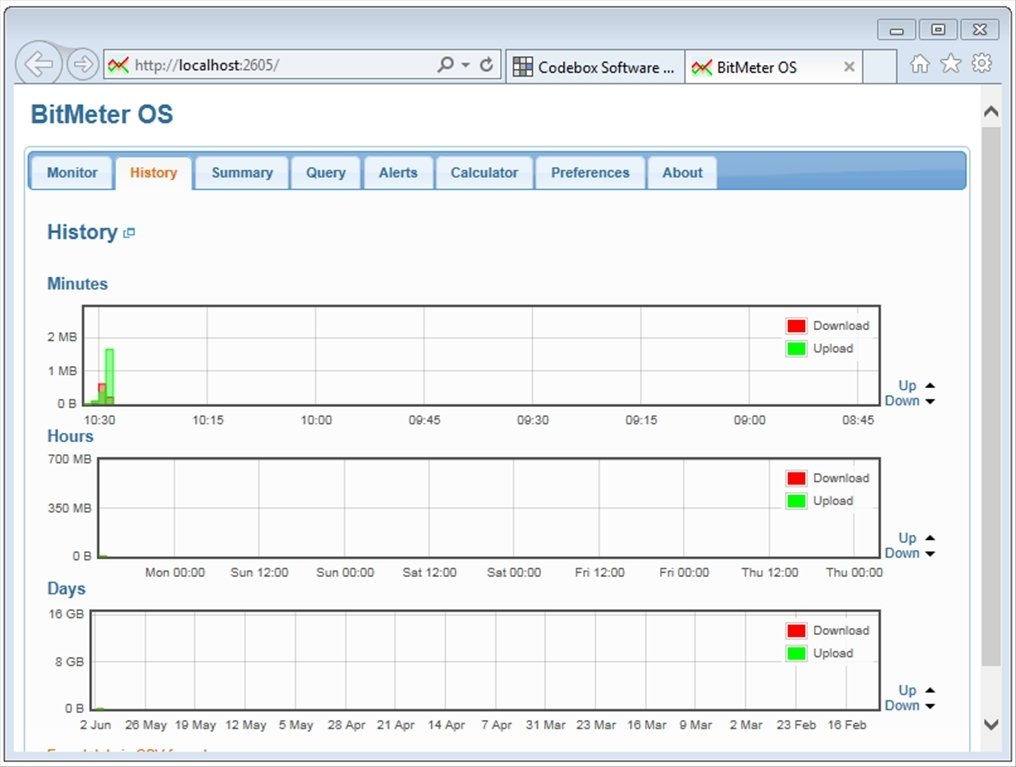Click the BitMeter OS page title
Viewport: 1016px width, 767px height.
[102, 115]
